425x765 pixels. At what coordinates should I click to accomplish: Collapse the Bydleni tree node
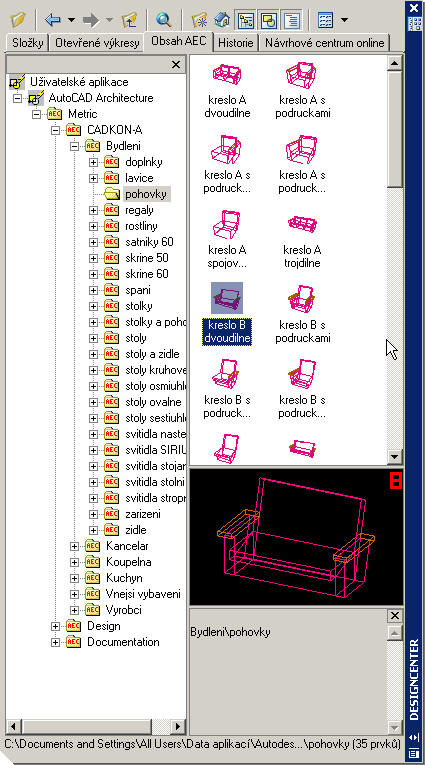pos(74,146)
